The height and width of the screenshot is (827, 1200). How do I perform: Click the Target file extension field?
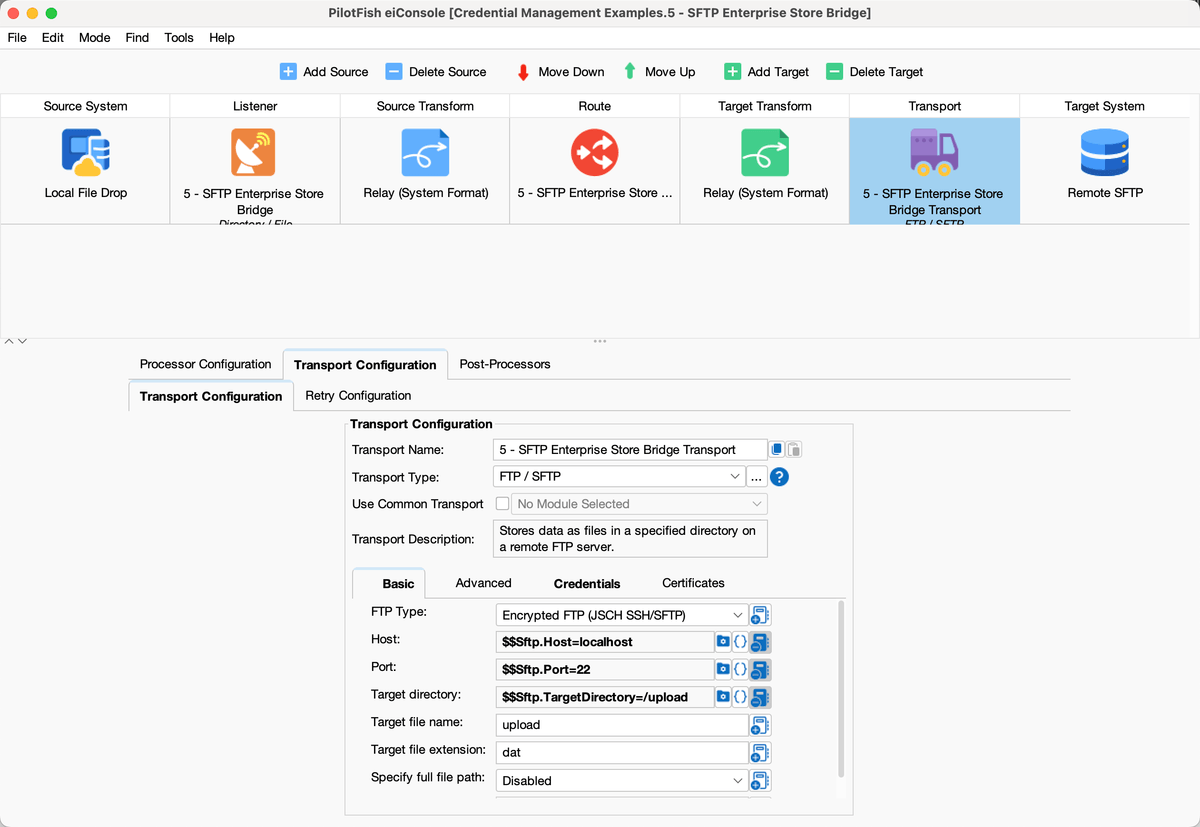point(622,753)
